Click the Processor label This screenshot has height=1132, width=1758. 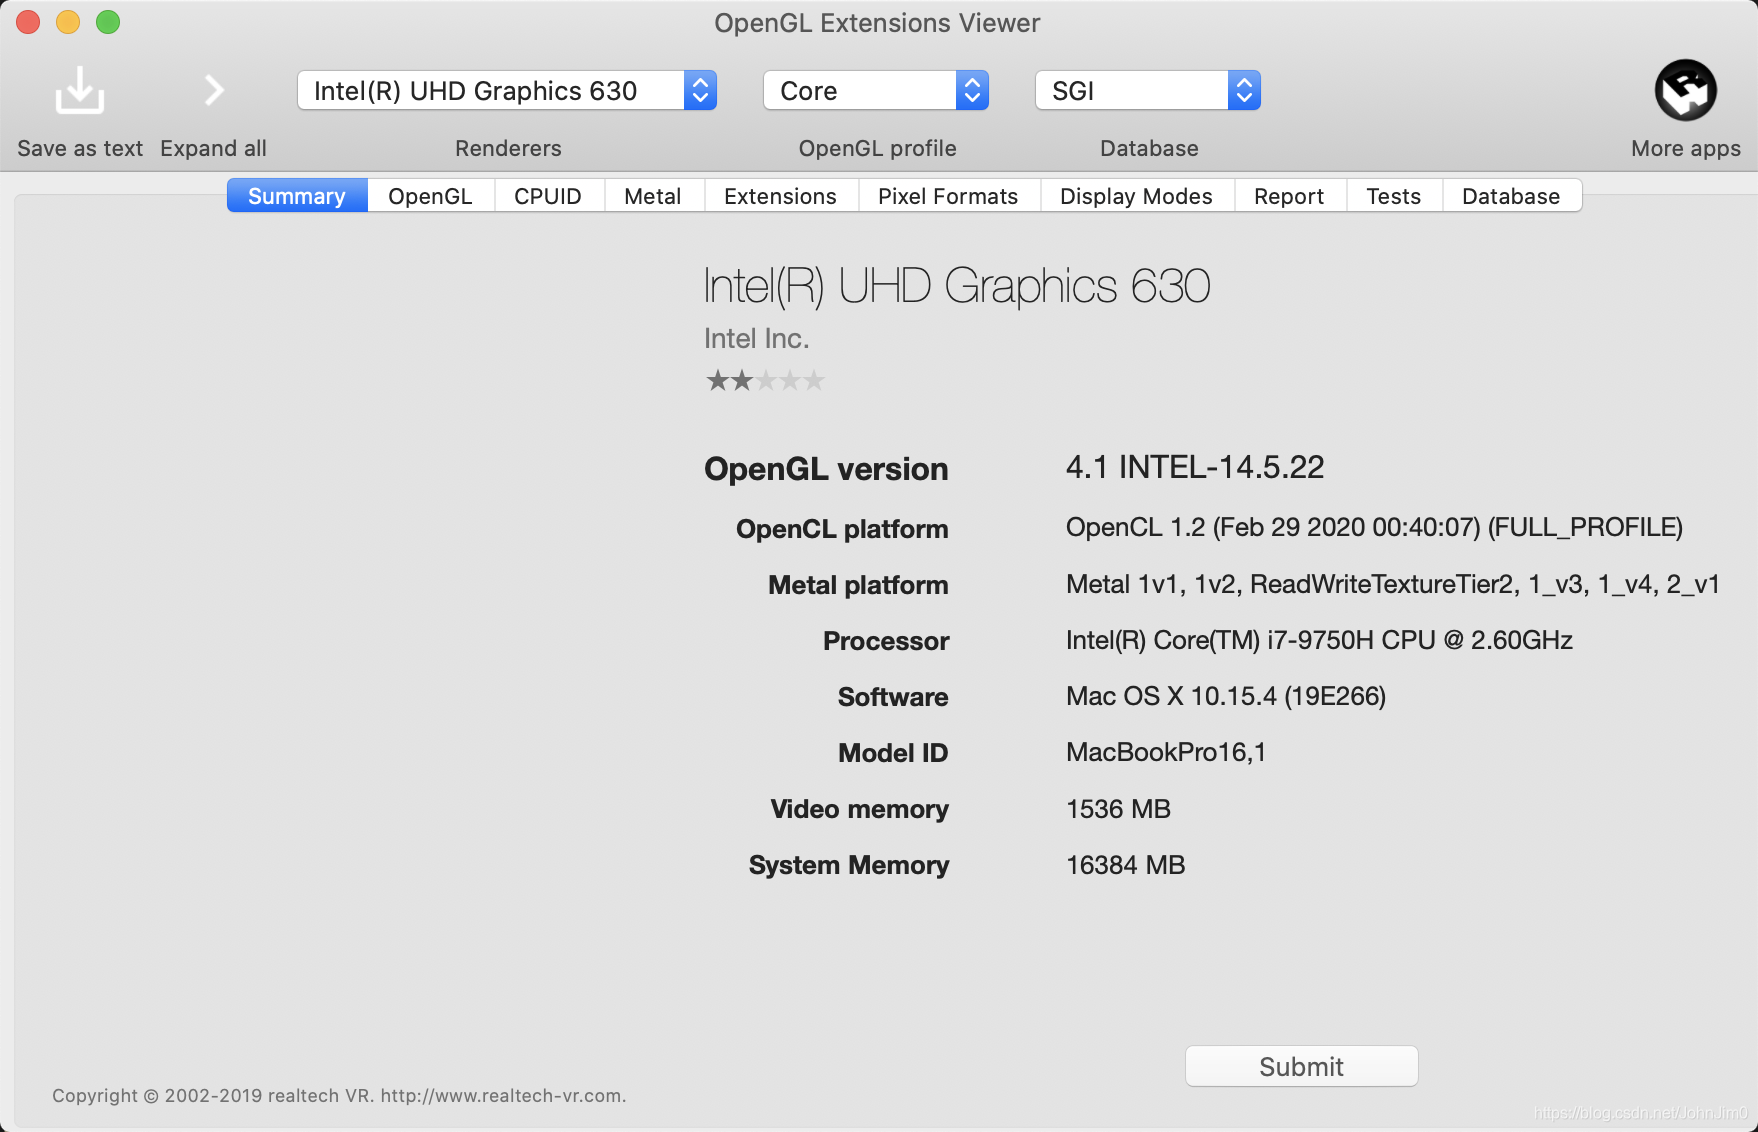pyautogui.click(x=886, y=641)
